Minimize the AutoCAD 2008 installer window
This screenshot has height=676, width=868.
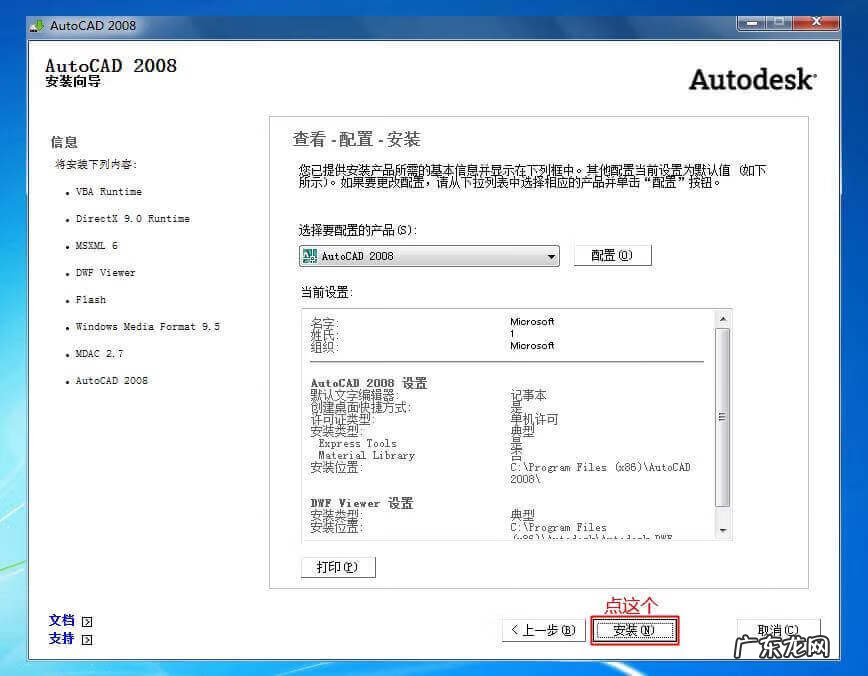point(752,23)
